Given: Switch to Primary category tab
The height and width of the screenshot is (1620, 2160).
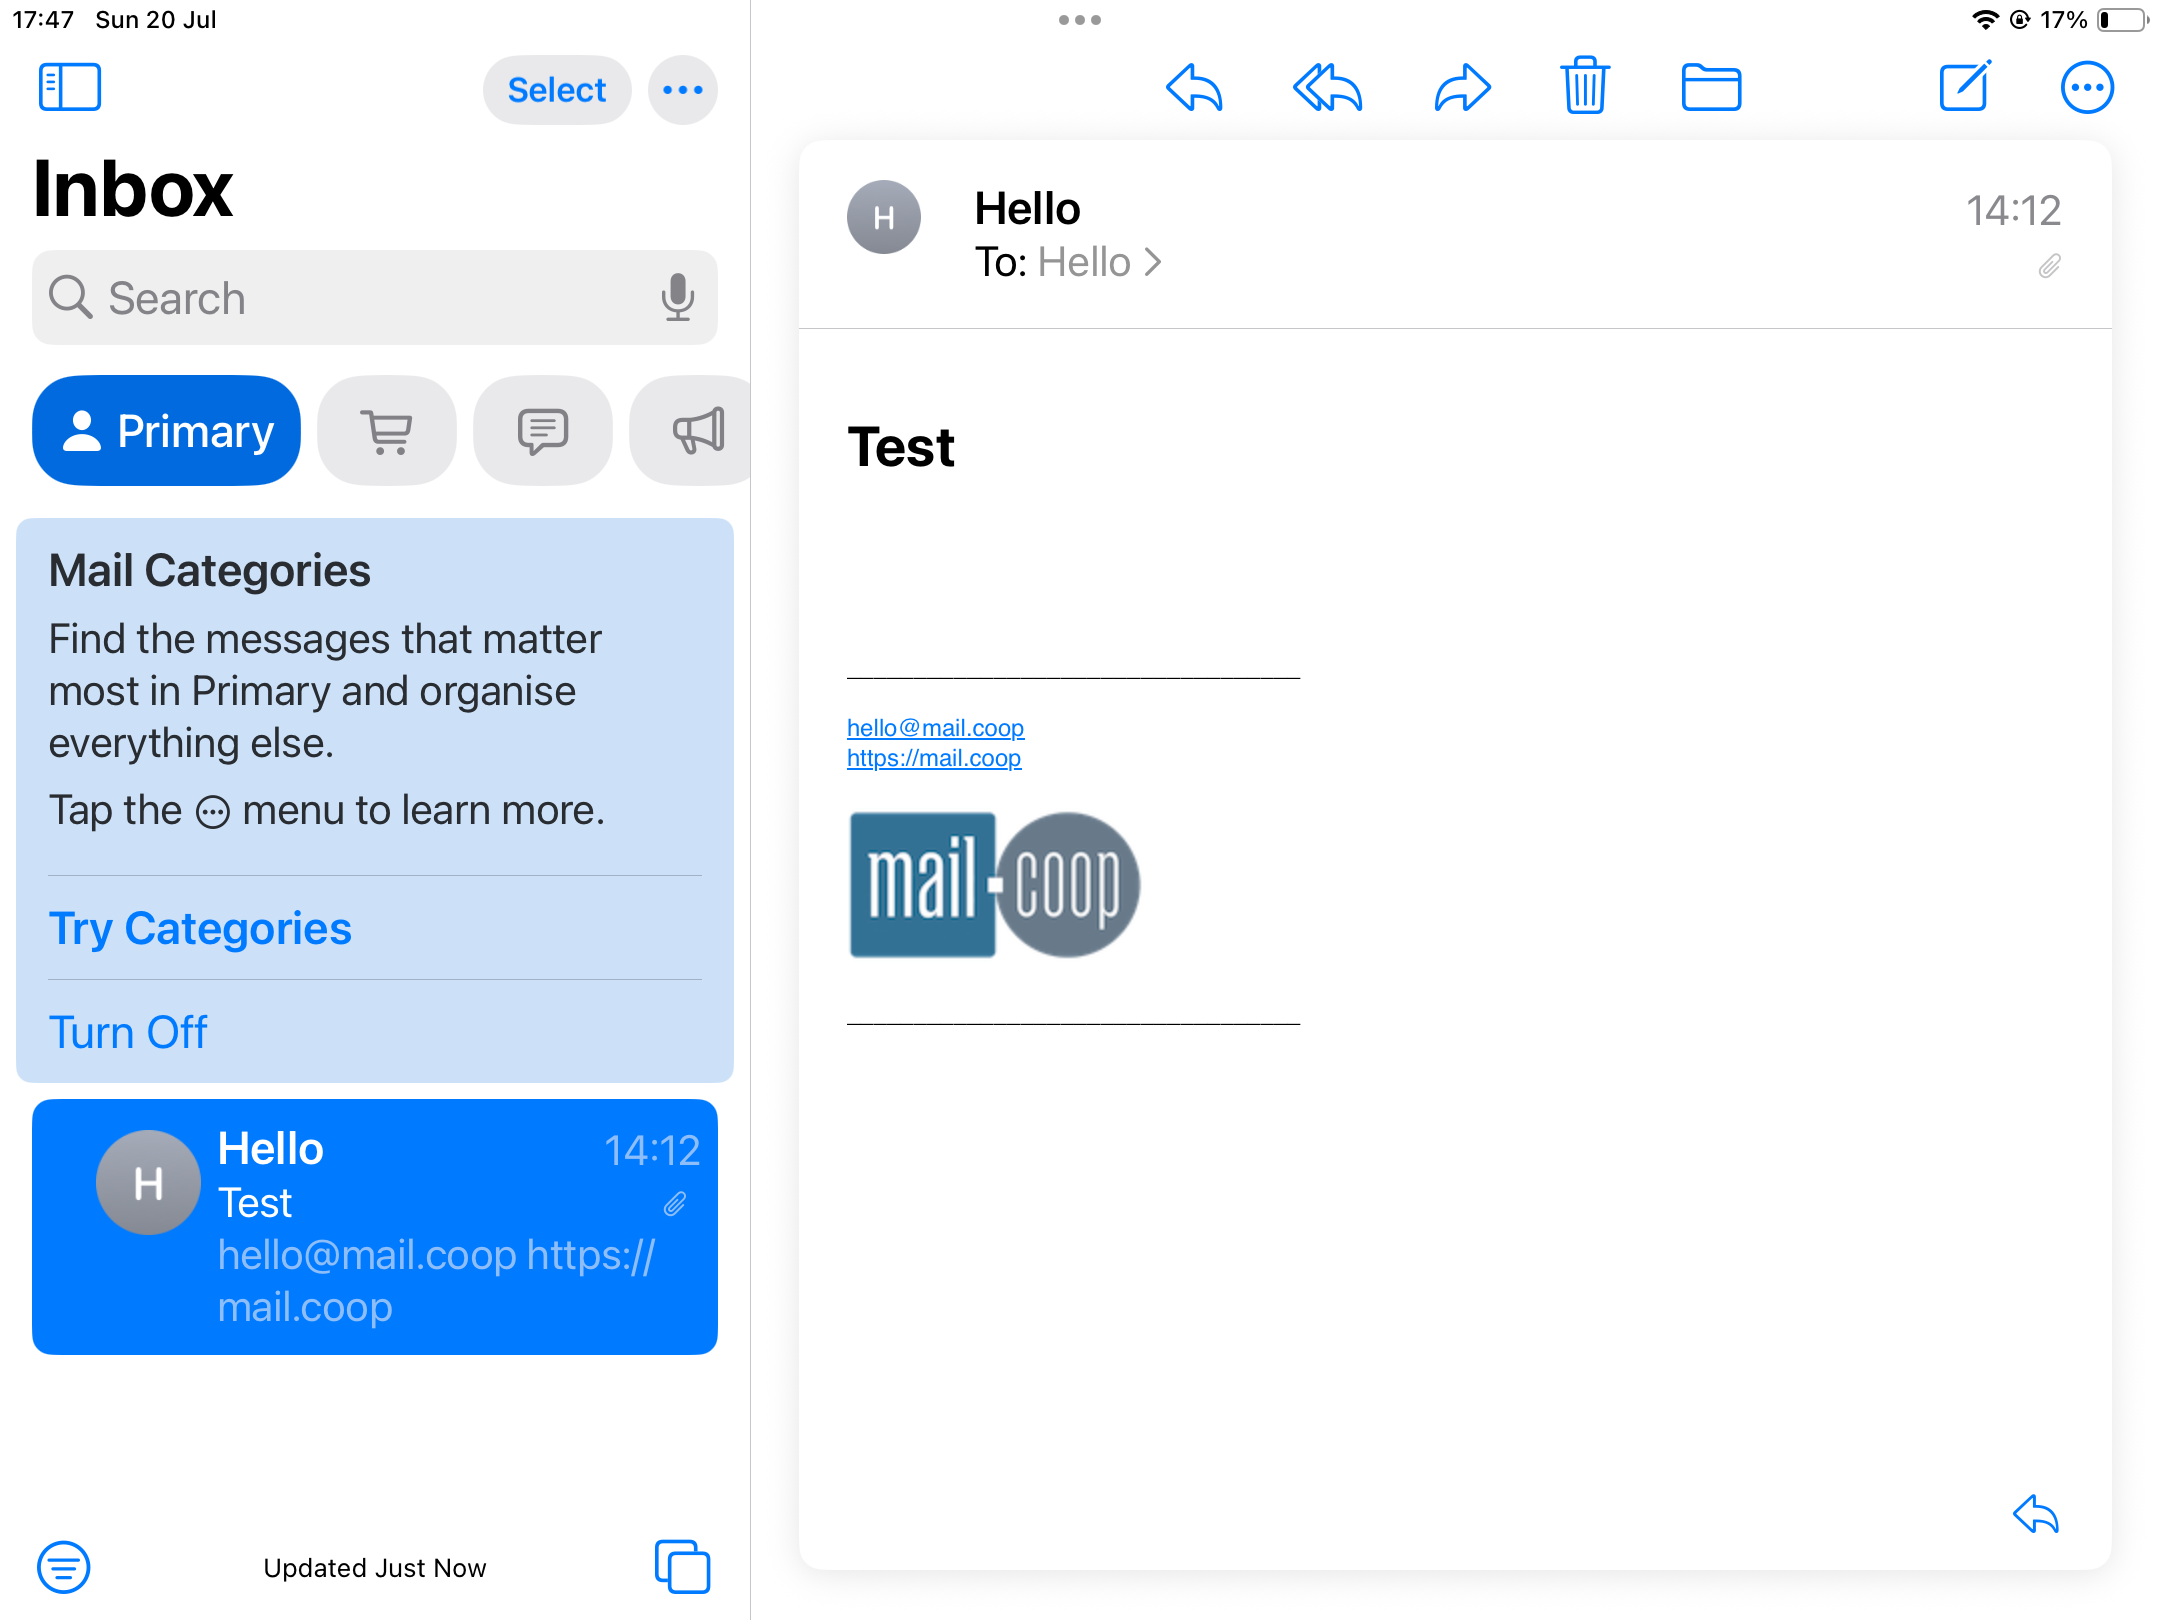Looking at the screenshot, I should [167, 431].
